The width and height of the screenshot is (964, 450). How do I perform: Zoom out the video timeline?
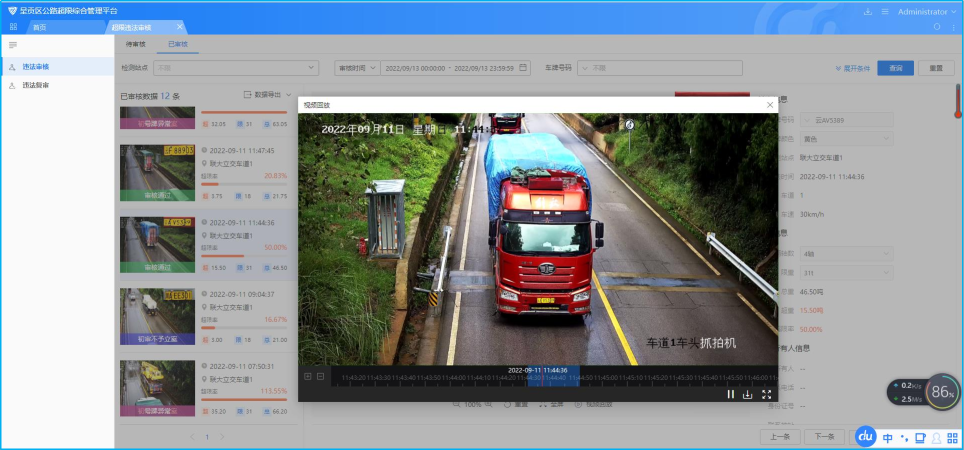tap(320, 376)
